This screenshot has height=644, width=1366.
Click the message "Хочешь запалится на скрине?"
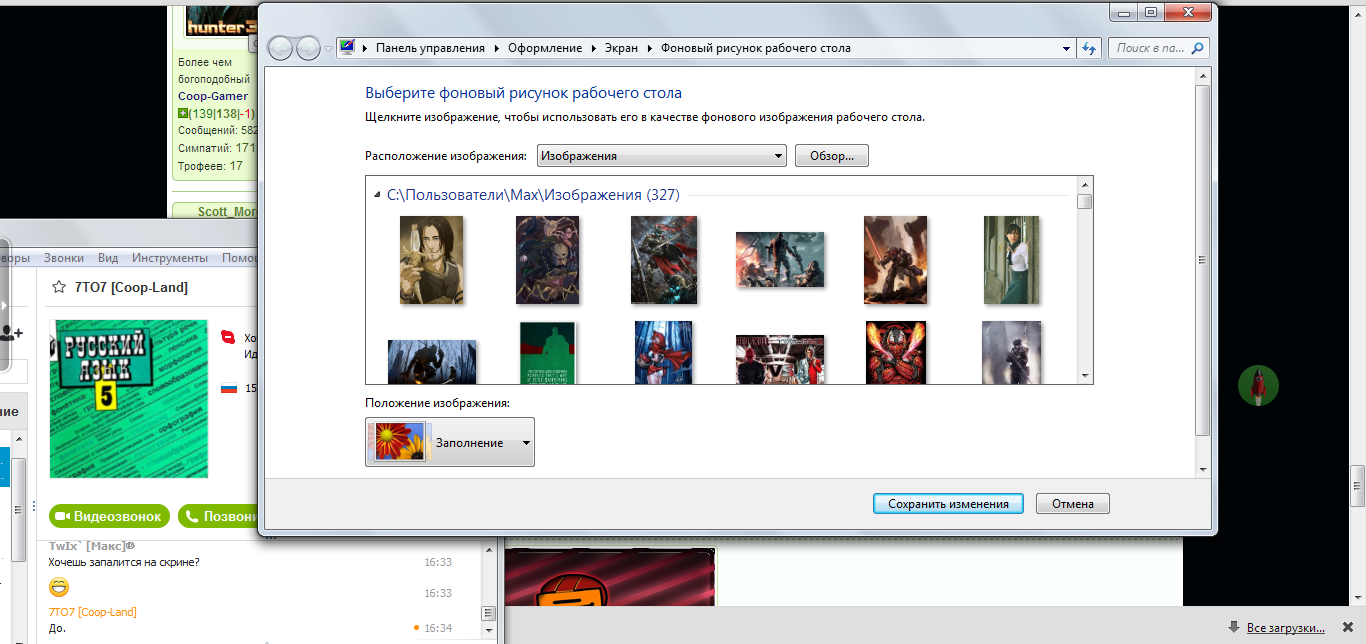tap(124, 562)
